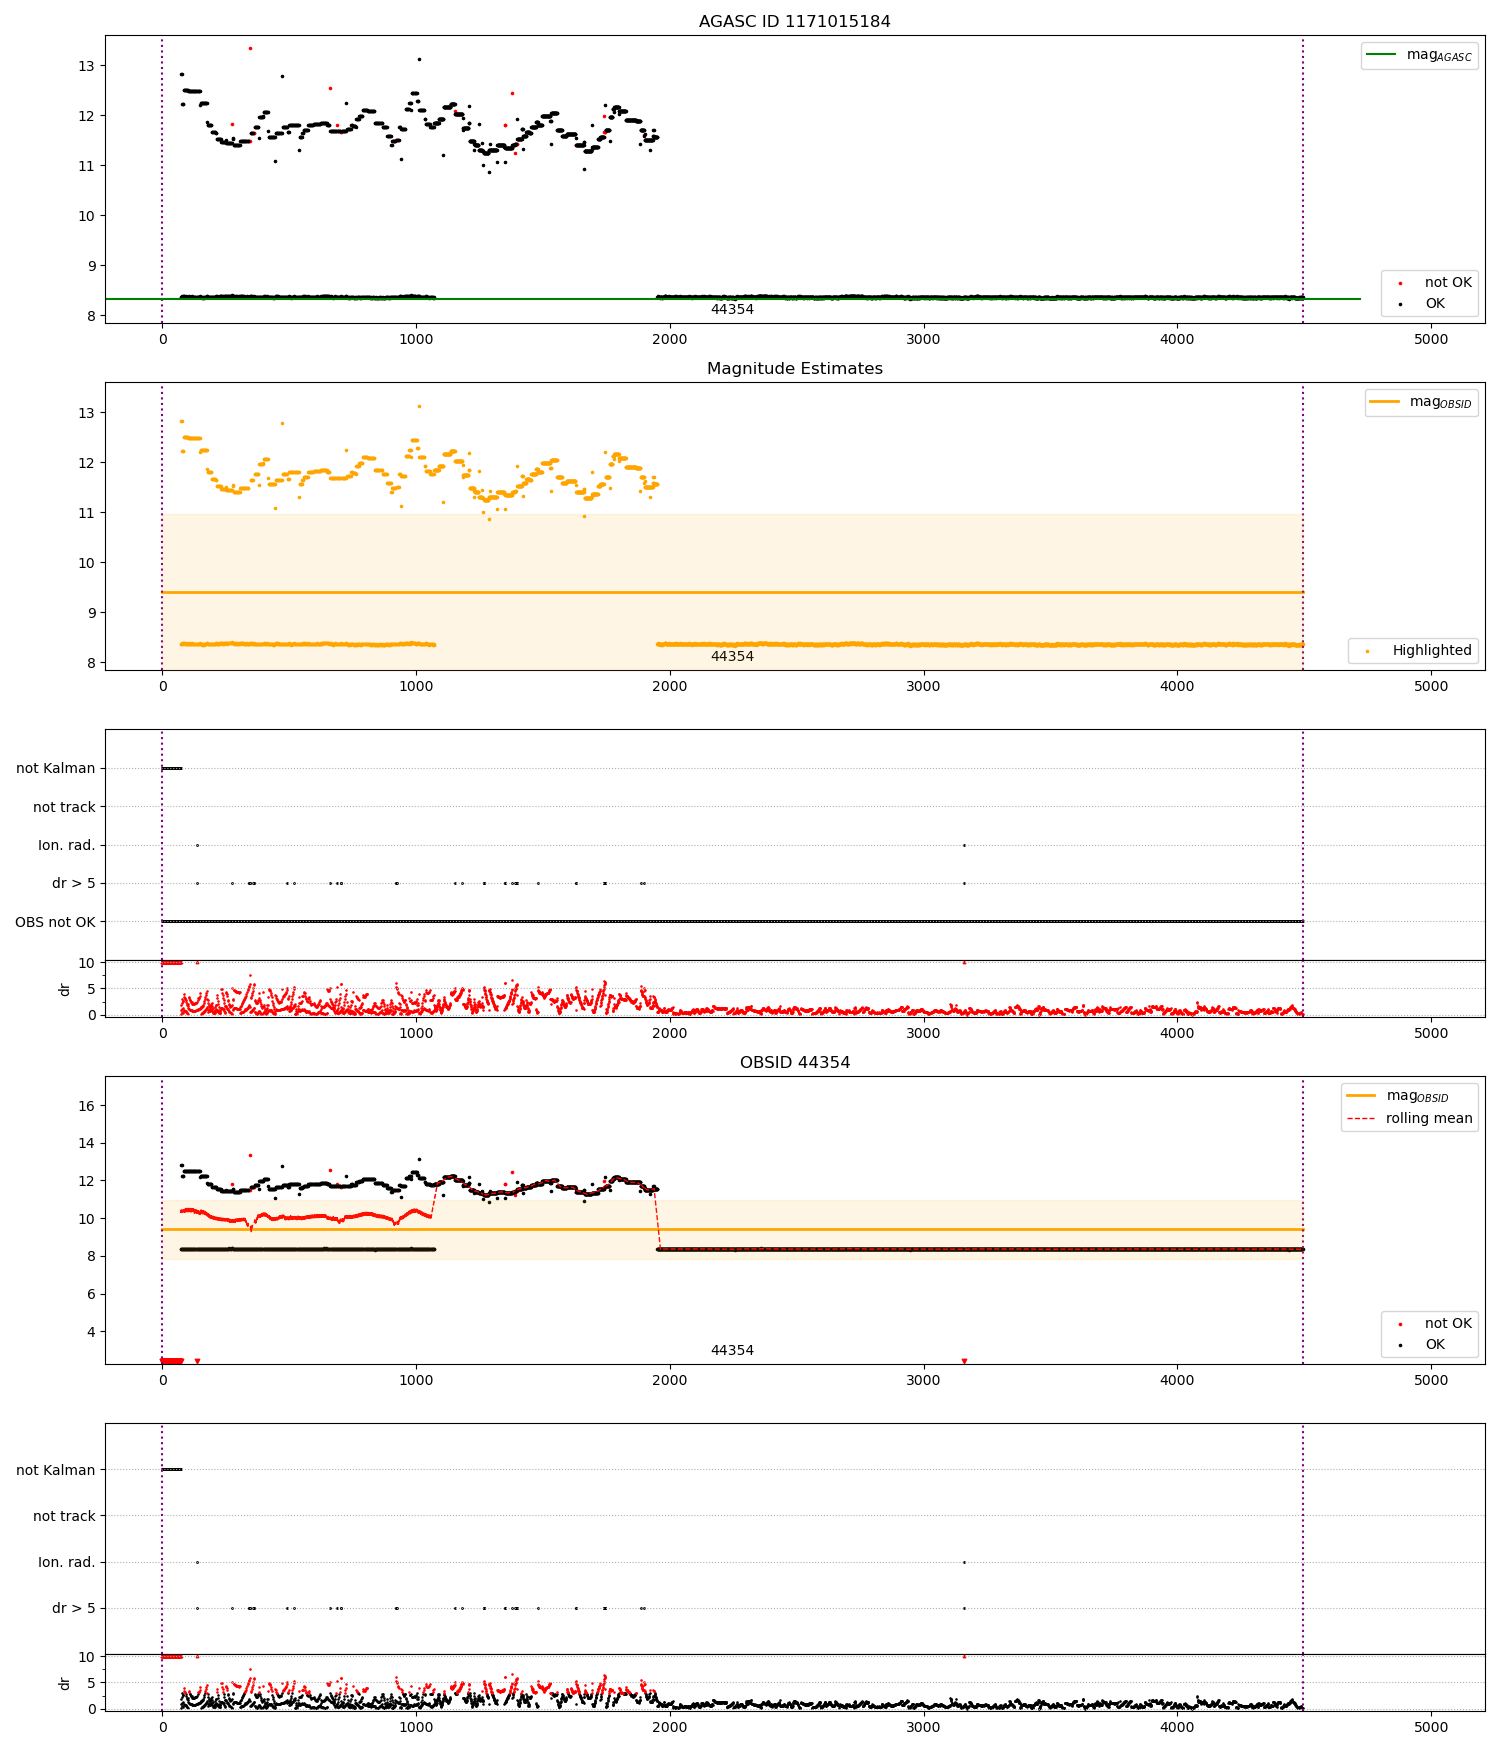Click the 'AGASC ID 1171015184' plot title
The image size is (1500, 1750).
click(x=795, y=21)
